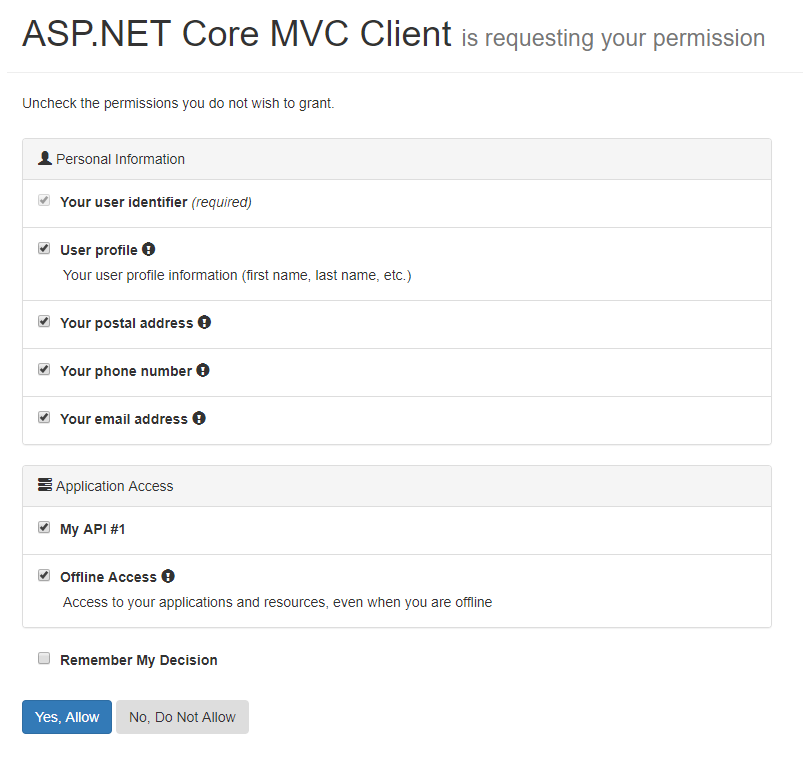Click the info icon beside email address
Image resolution: width=803 pixels, height=758 pixels.
pos(199,418)
